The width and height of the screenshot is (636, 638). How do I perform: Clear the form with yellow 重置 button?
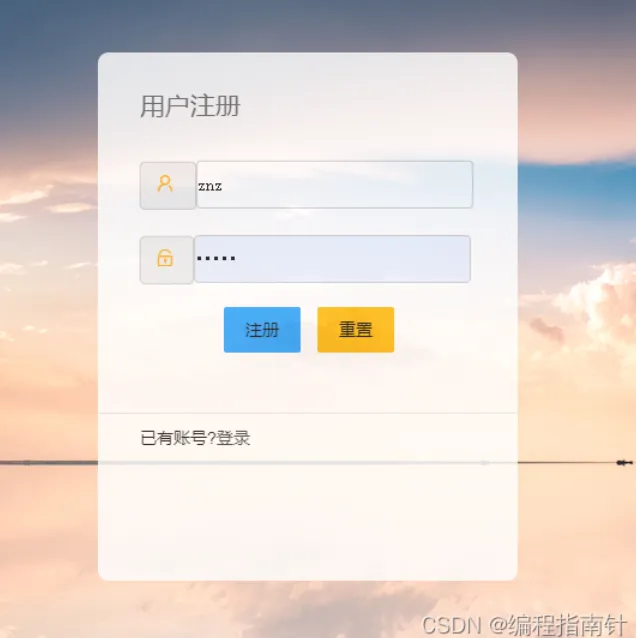coord(356,330)
